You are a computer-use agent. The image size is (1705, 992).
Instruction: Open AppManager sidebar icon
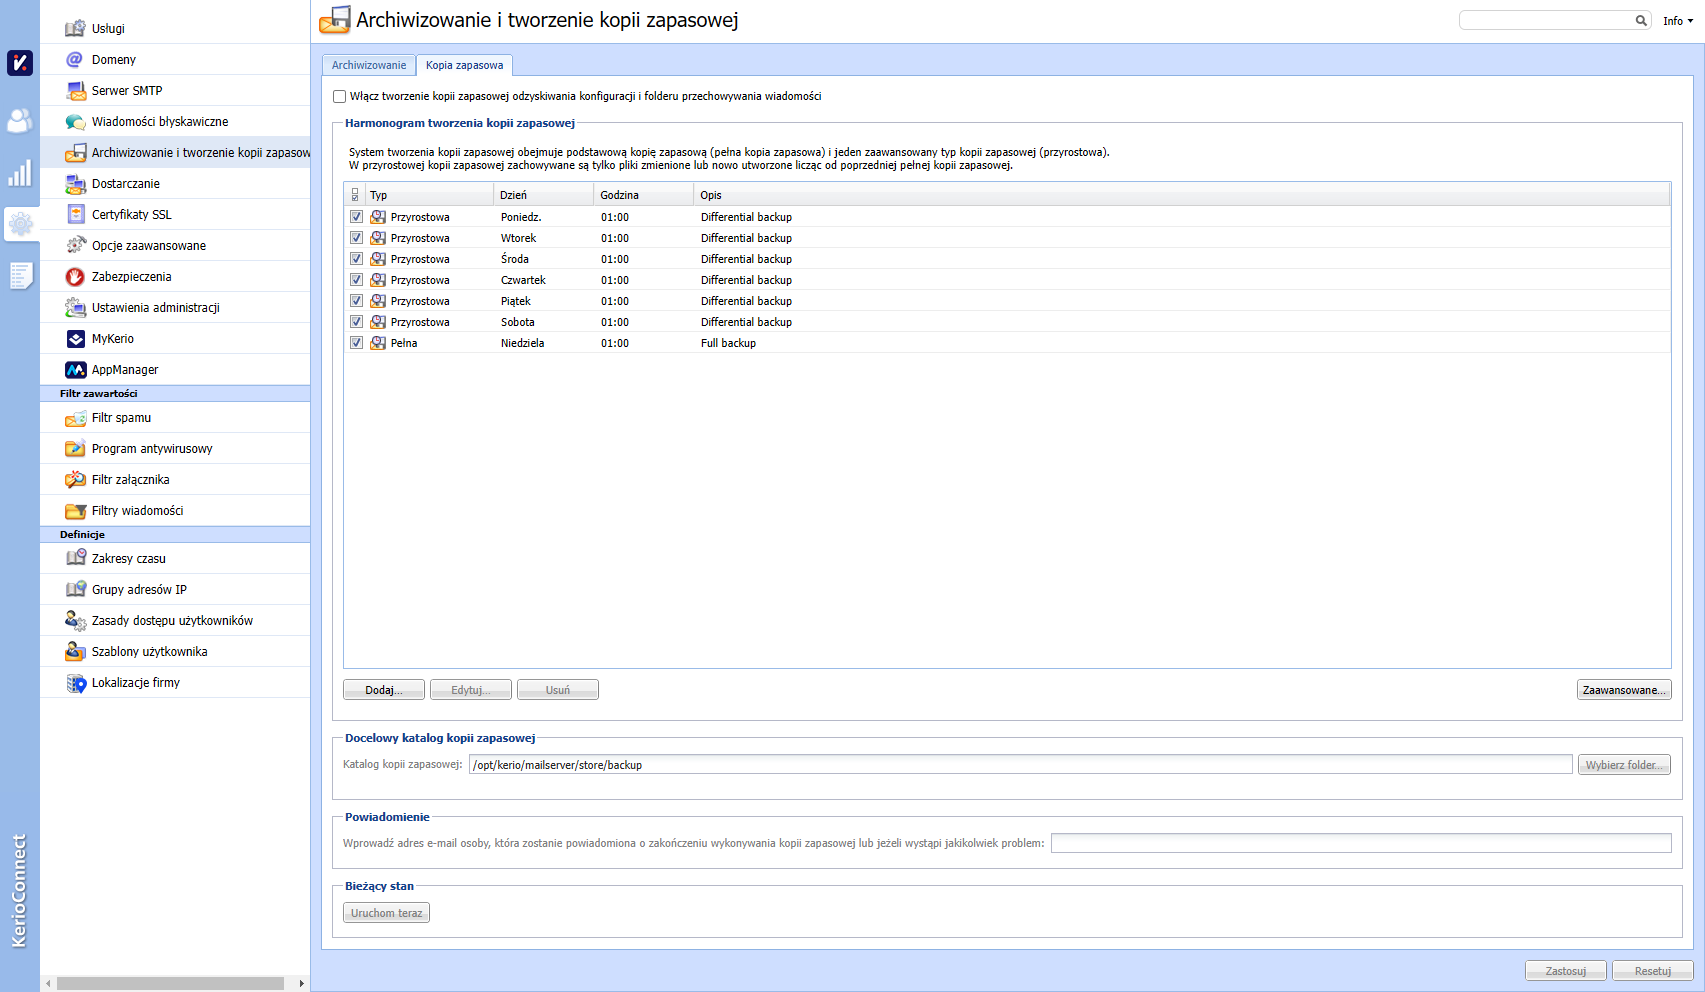[75, 370]
